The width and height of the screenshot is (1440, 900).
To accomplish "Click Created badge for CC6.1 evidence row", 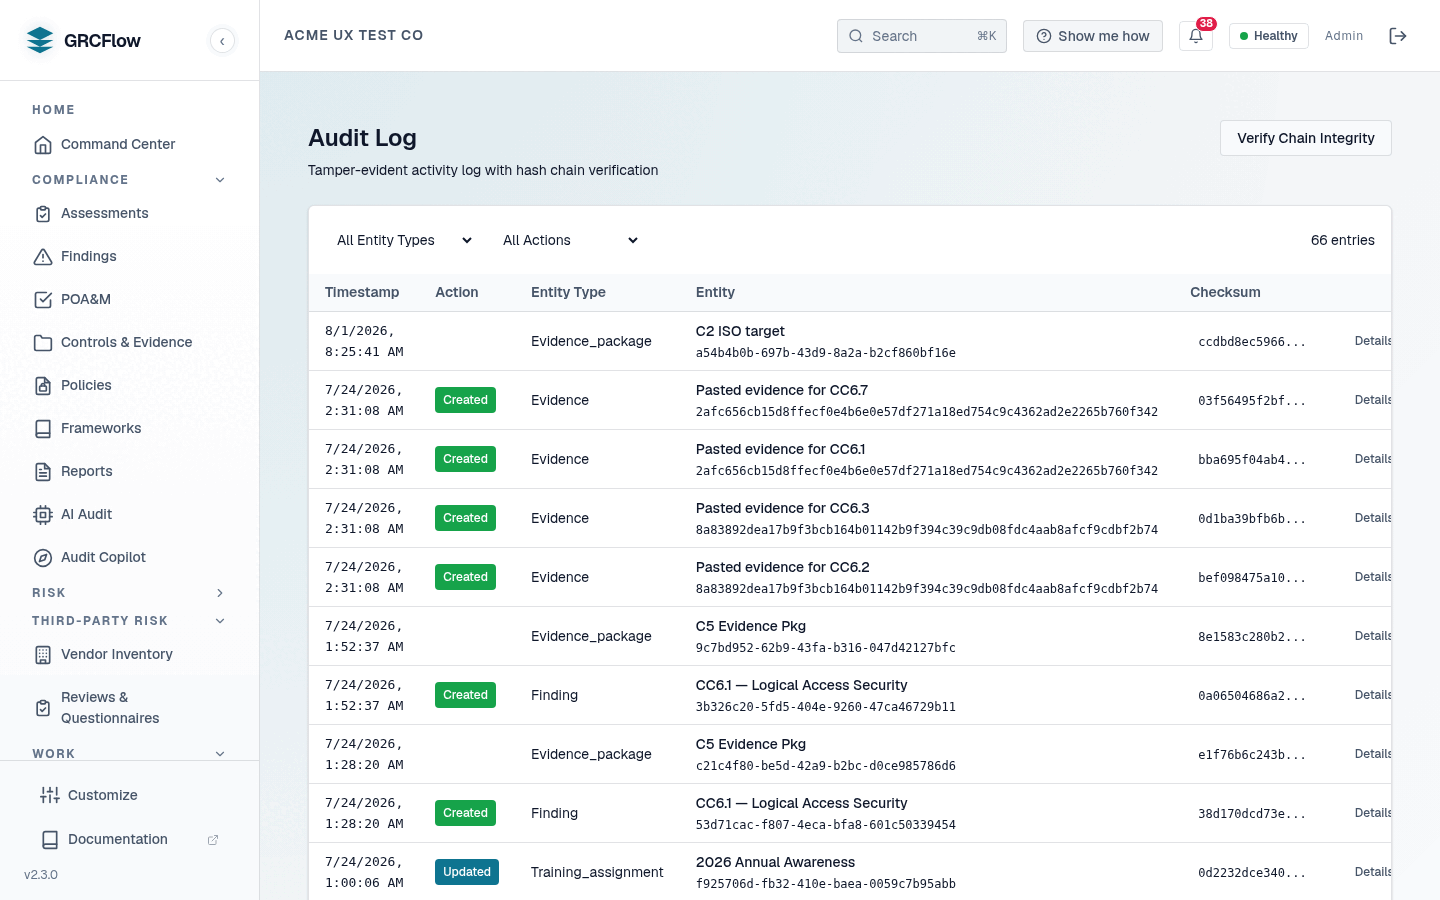I will point(465,459).
